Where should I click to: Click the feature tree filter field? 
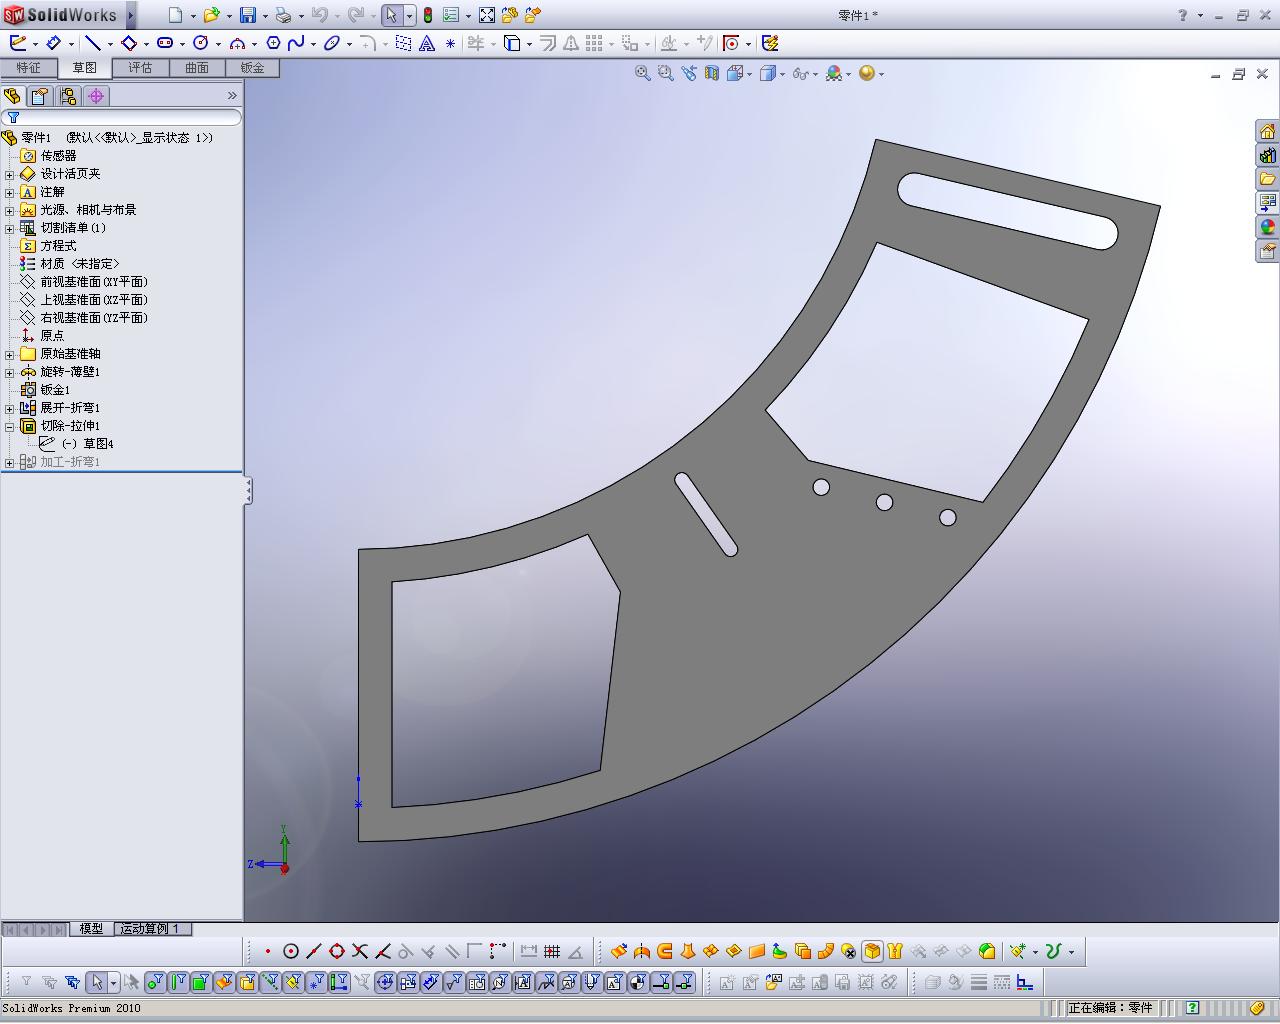[x=122, y=117]
